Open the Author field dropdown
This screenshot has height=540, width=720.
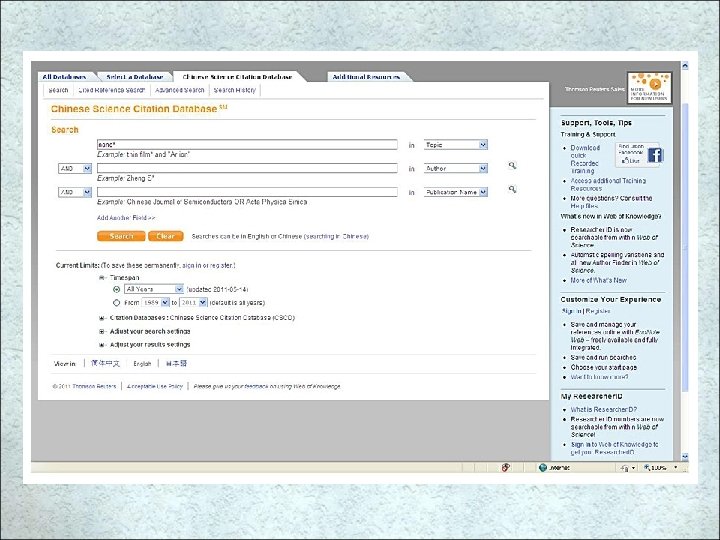click(x=456, y=169)
